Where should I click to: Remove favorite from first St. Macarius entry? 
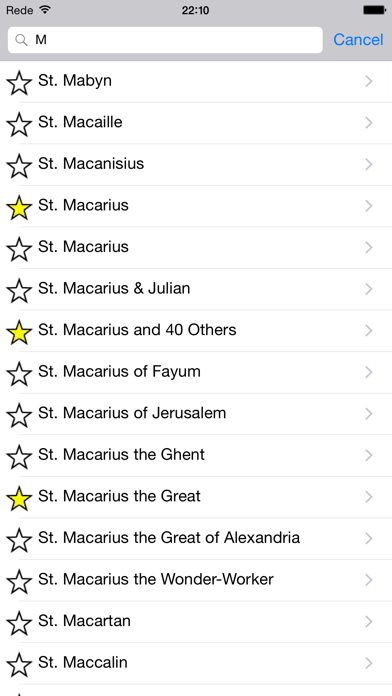tap(19, 207)
